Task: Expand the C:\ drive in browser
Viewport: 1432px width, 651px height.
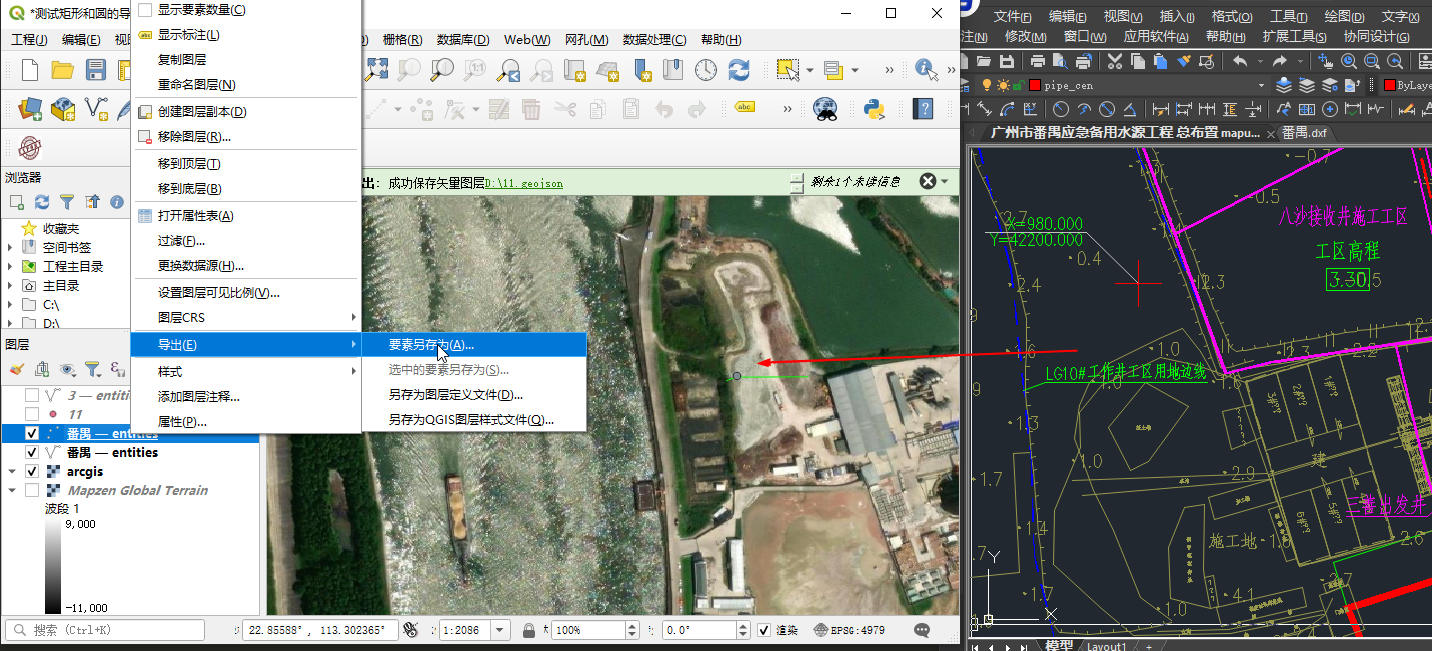Action: pos(11,304)
